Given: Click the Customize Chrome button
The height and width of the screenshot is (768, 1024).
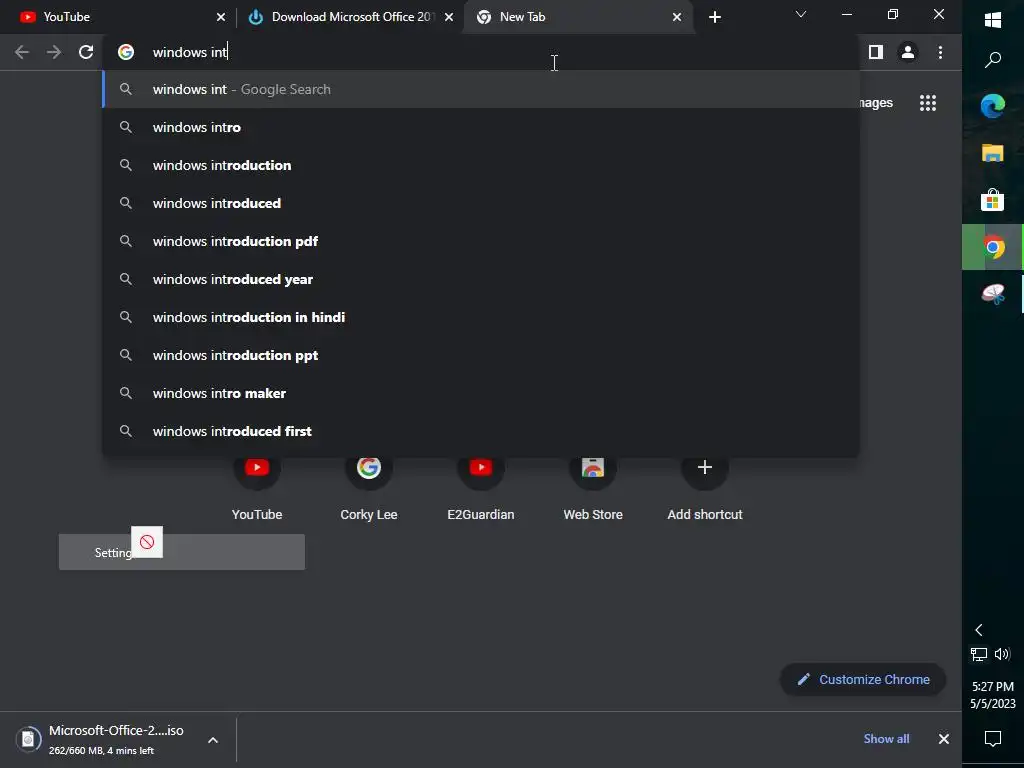Looking at the screenshot, I should [863, 680].
